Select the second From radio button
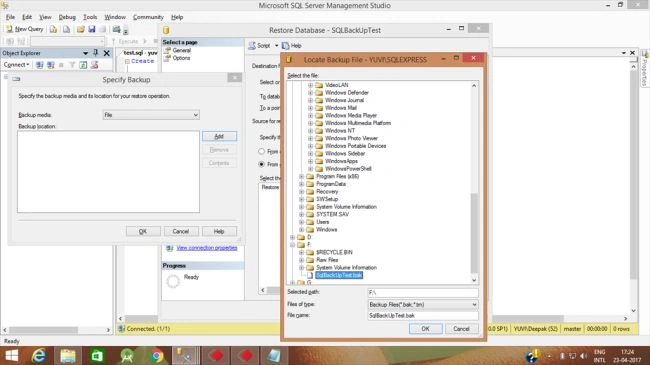The height and width of the screenshot is (365, 650). [x=262, y=164]
